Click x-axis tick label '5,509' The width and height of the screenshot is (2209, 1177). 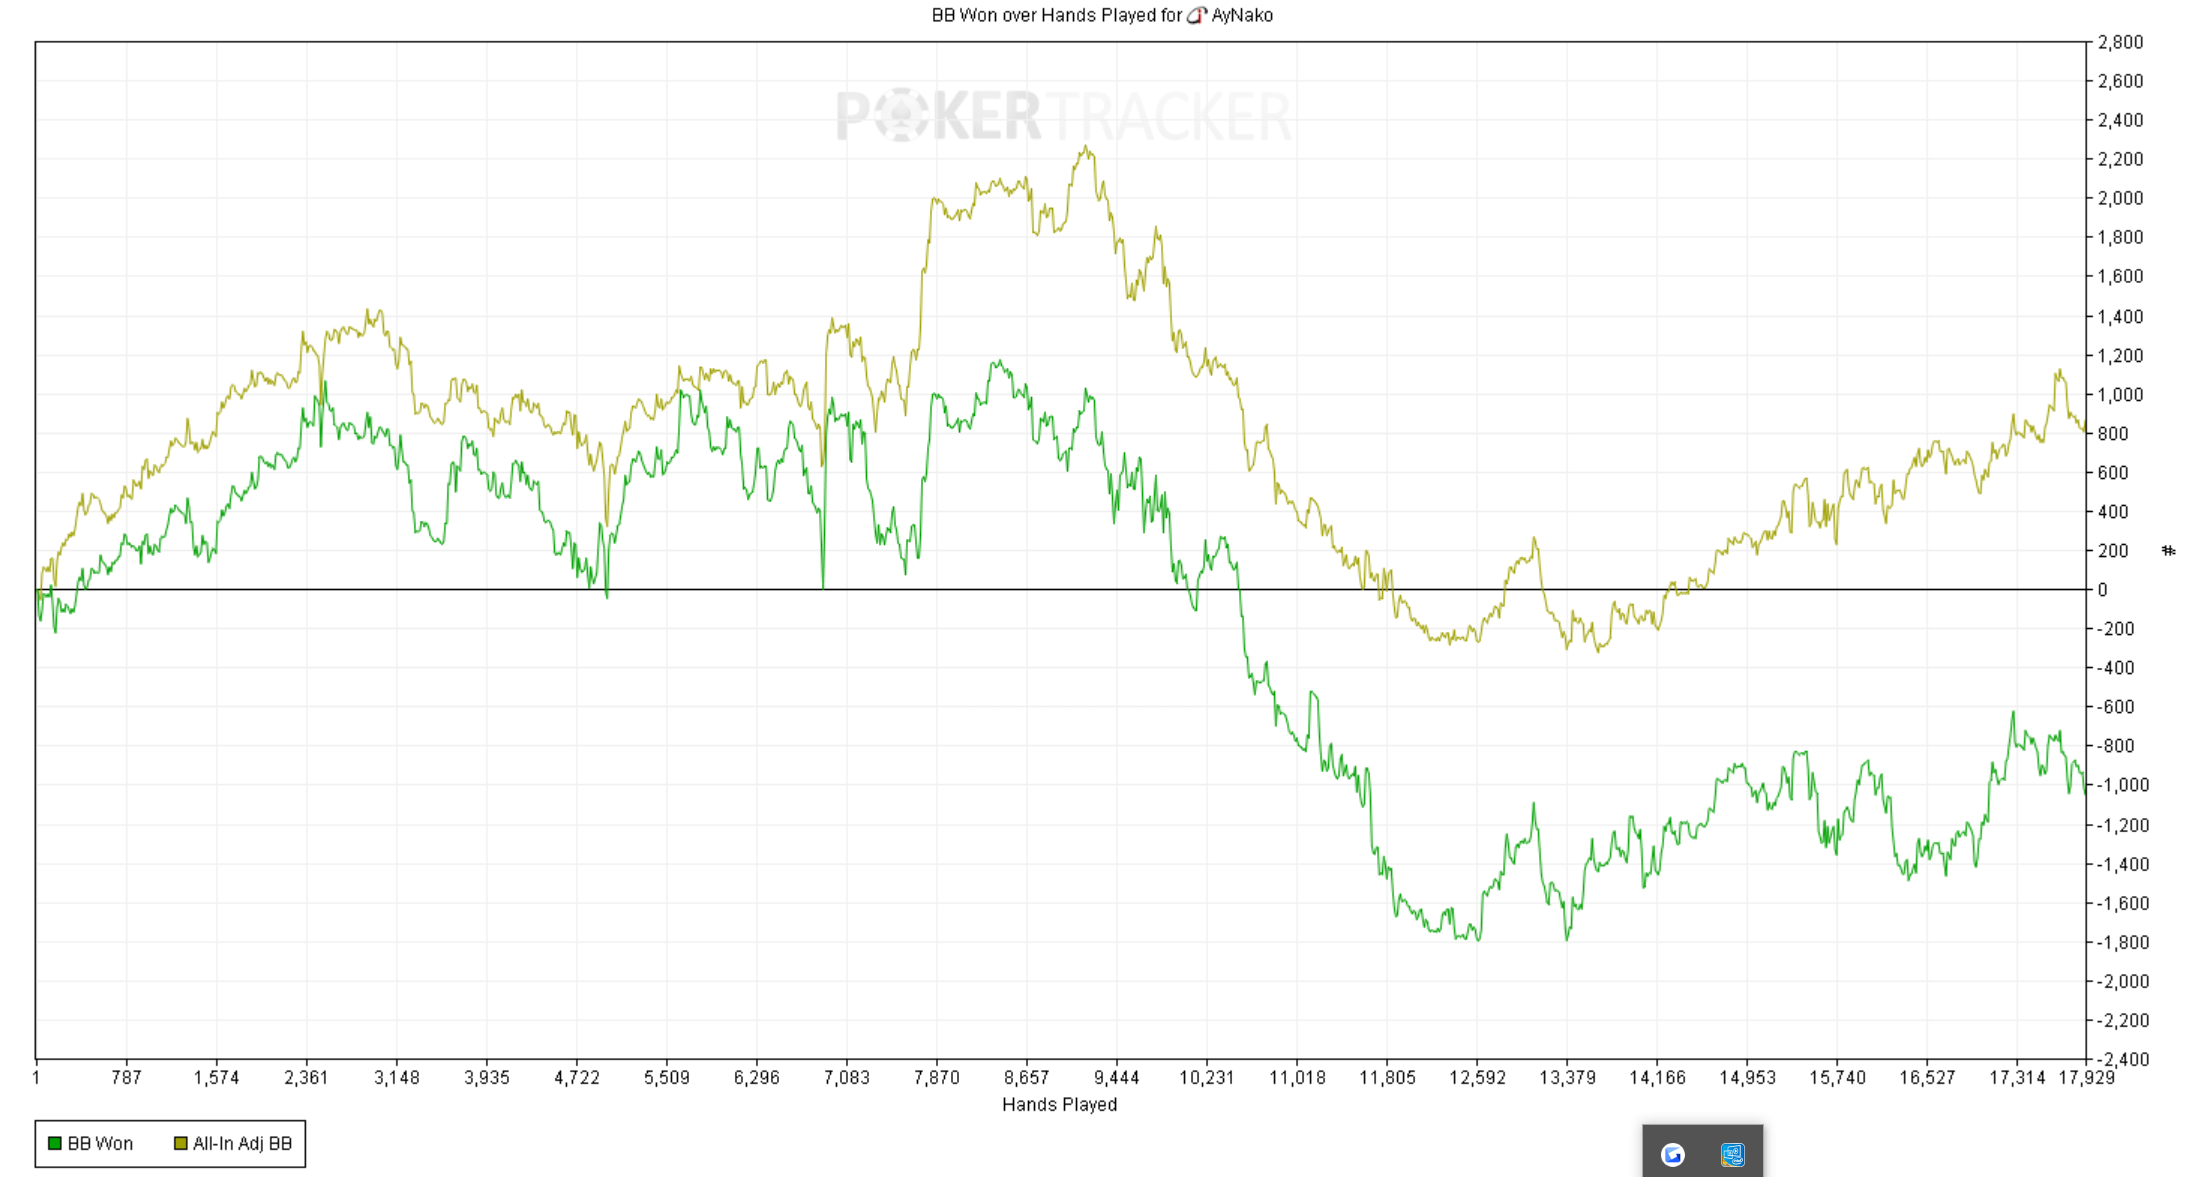[x=667, y=1077]
